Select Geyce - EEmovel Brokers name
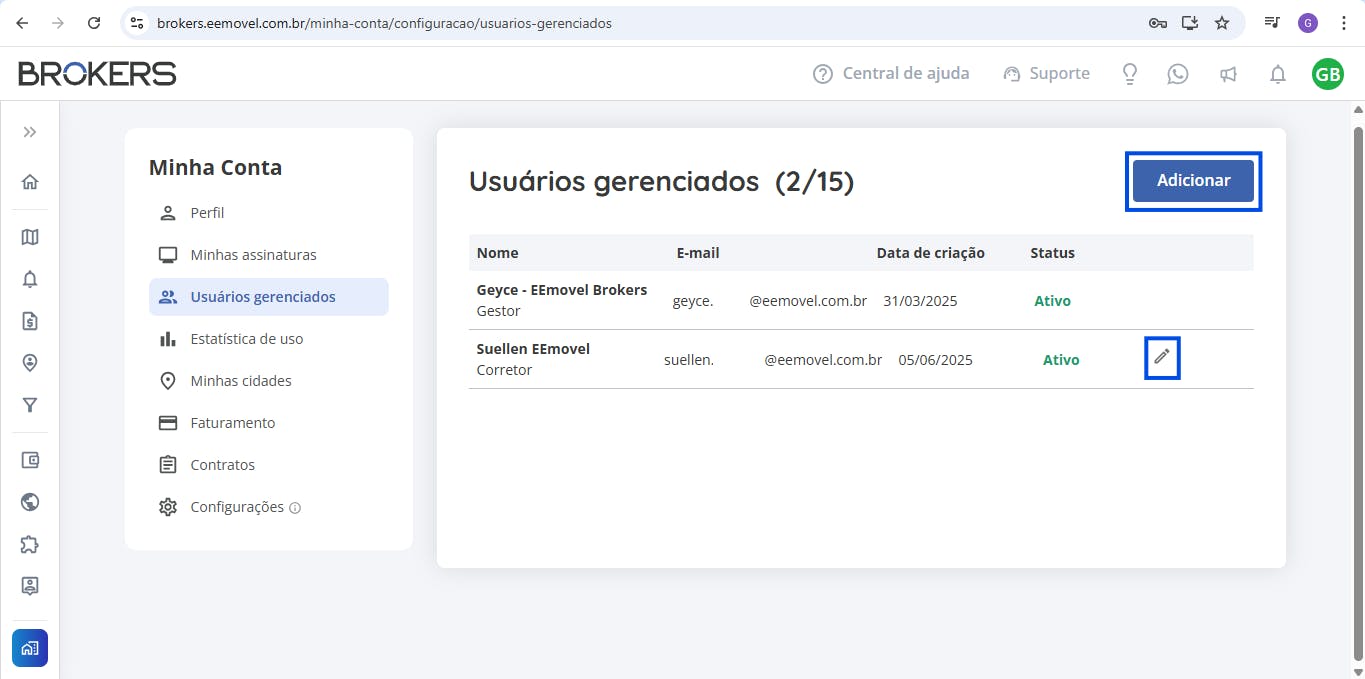 click(562, 290)
